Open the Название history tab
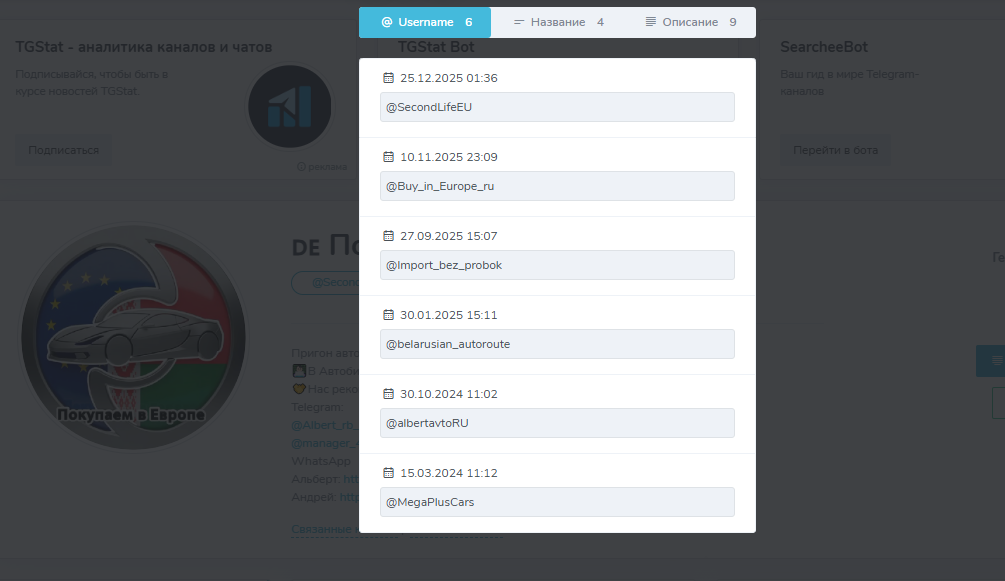 click(x=558, y=22)
